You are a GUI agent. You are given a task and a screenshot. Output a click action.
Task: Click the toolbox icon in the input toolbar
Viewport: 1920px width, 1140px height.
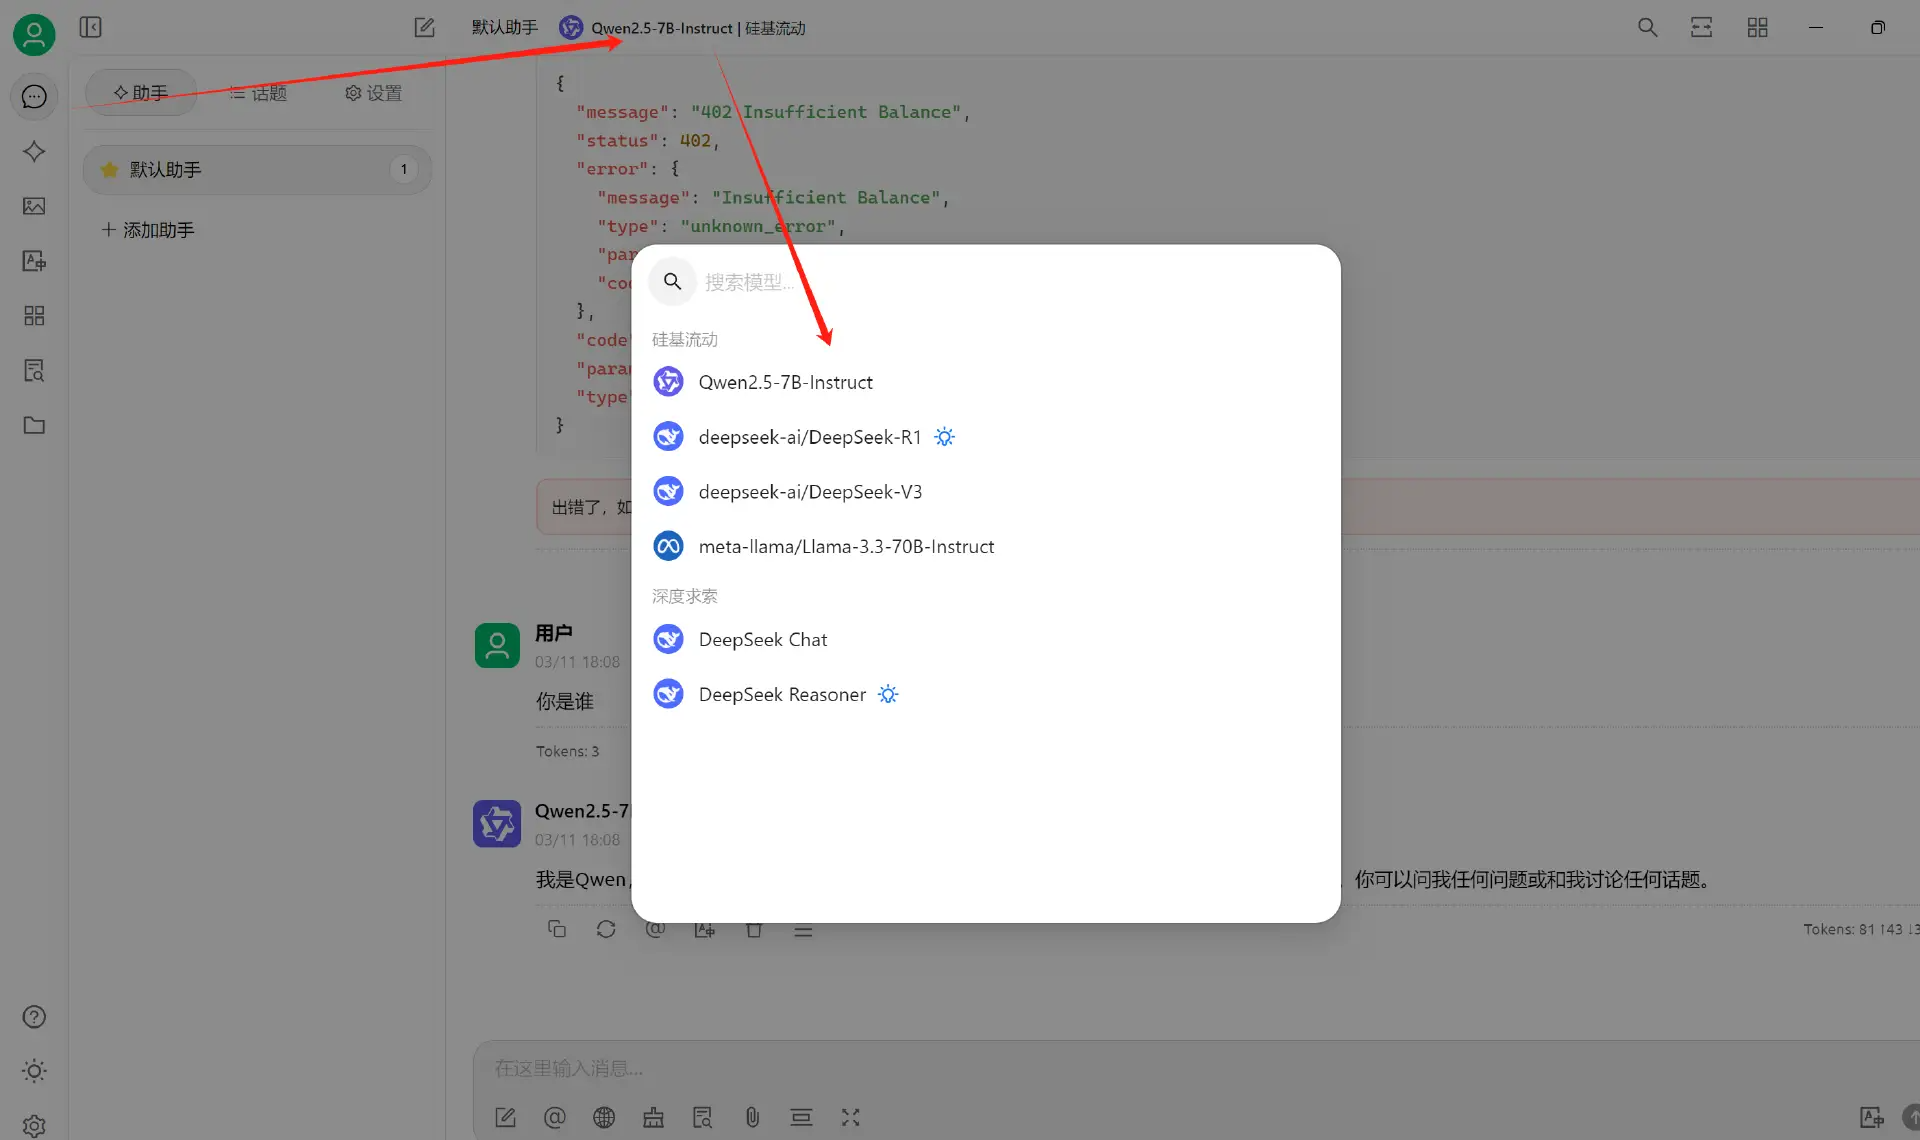(653, 1117)
